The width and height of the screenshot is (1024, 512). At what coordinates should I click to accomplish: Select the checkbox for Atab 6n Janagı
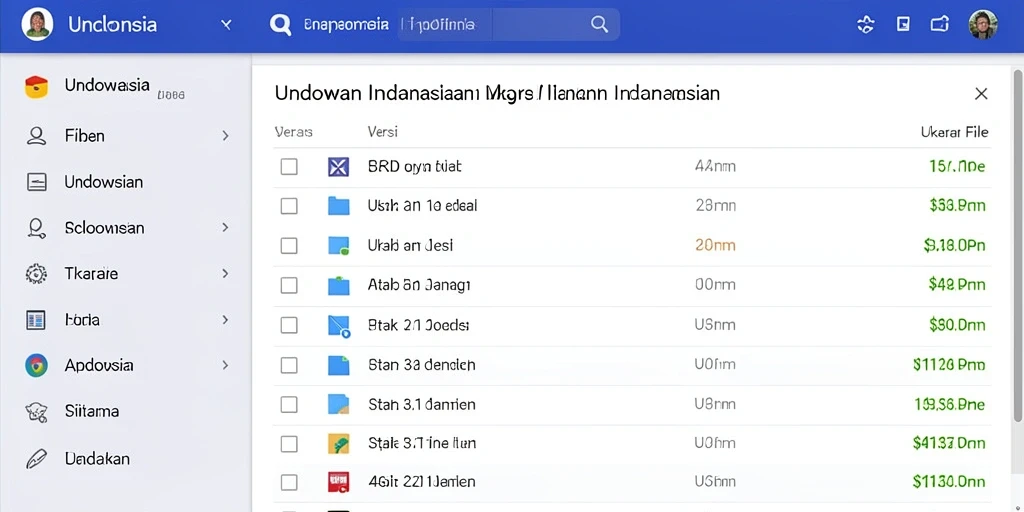[x=289, y=285]
